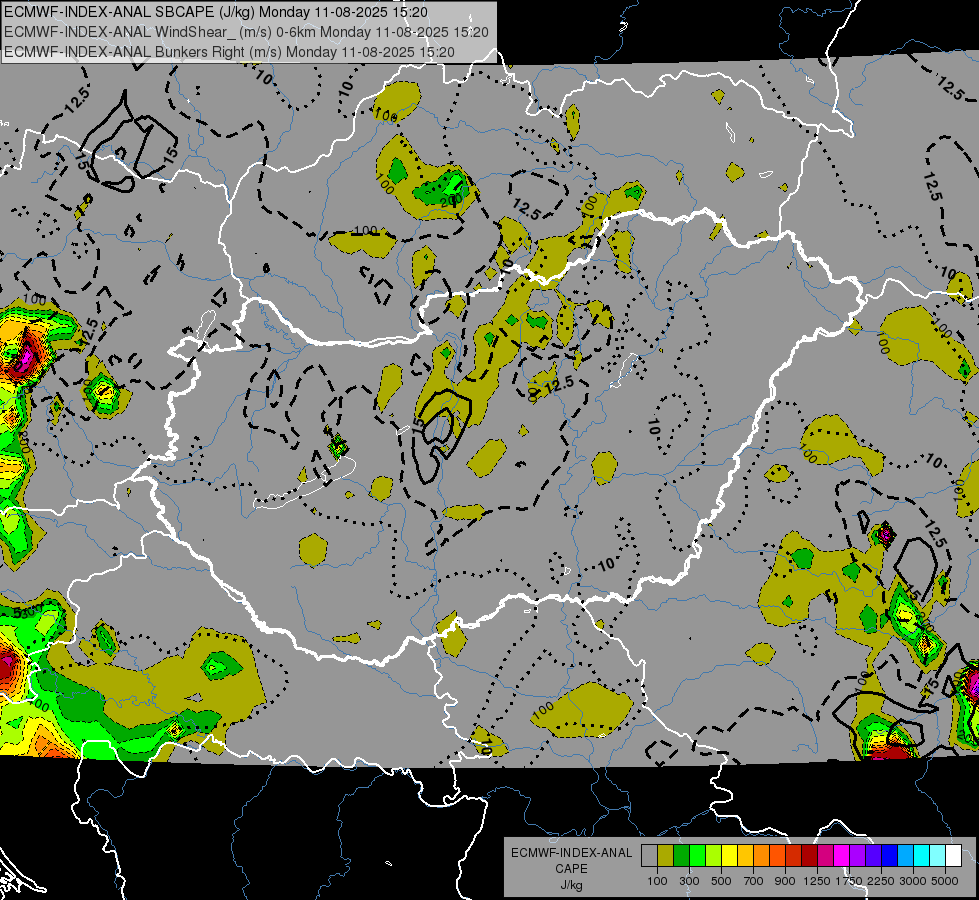Click the CAPE label in the legend

pyautogui.click(x=571, y=868)
